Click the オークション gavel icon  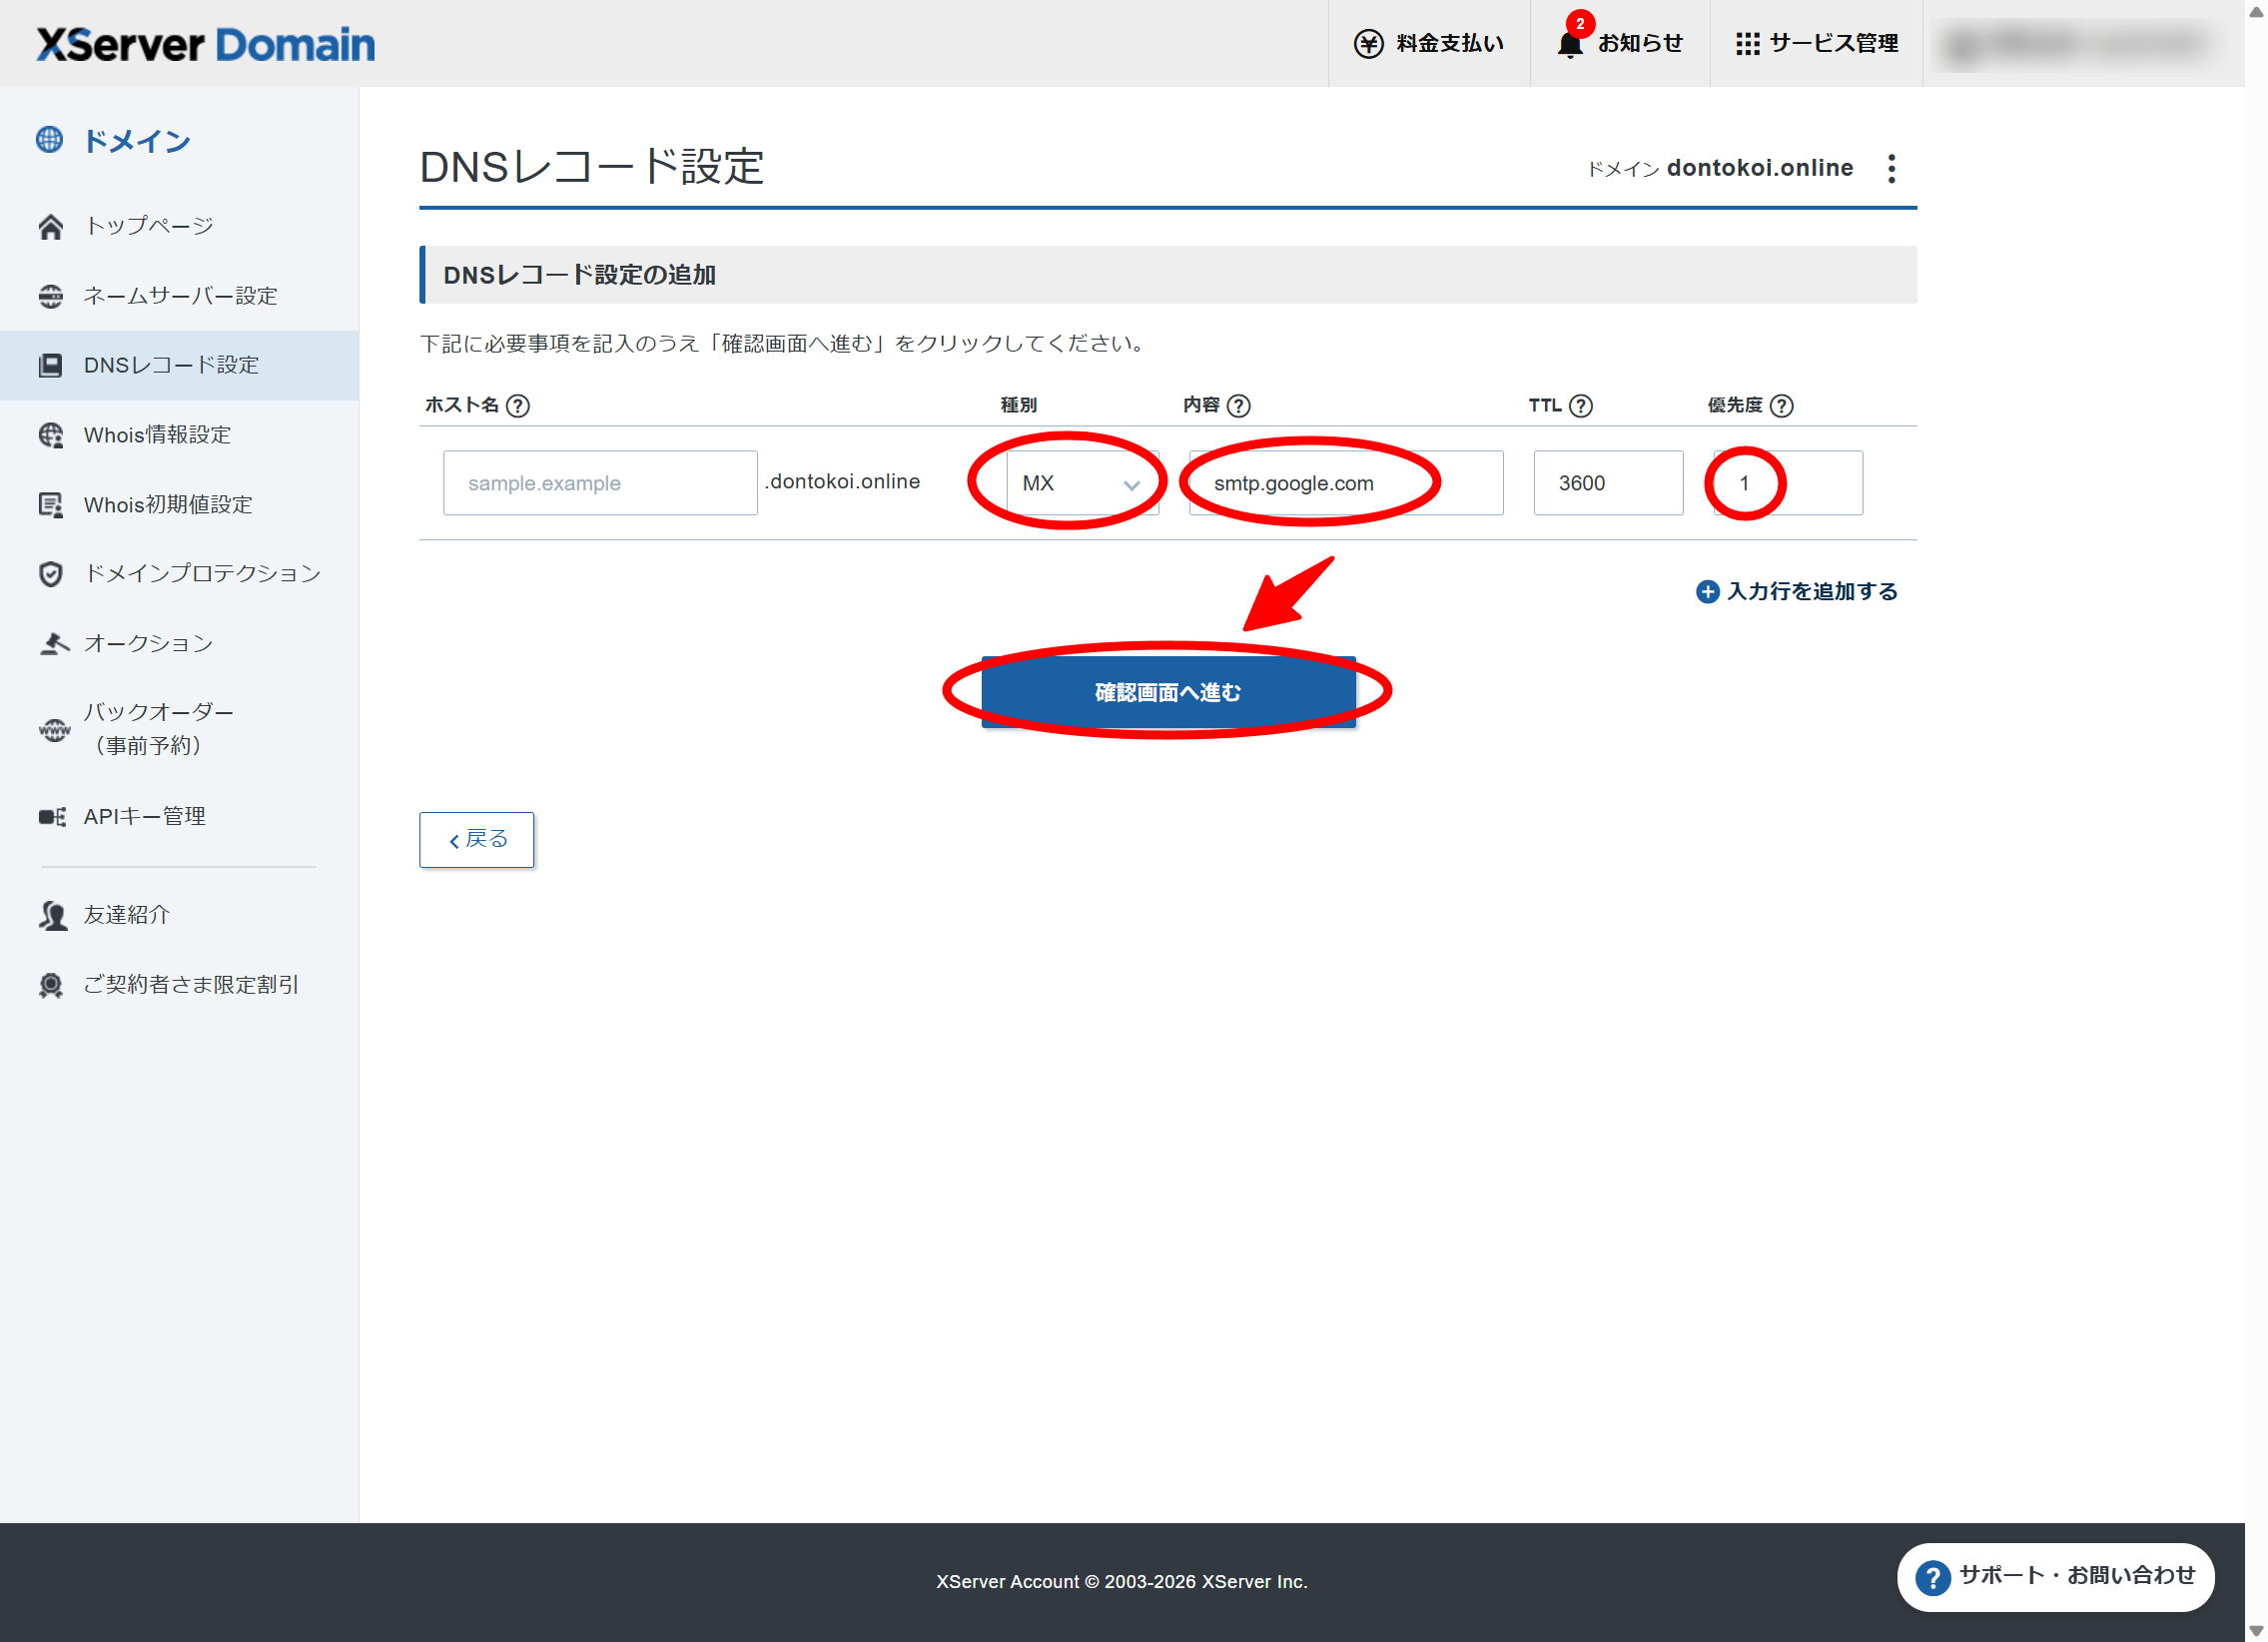pos(52,644)
